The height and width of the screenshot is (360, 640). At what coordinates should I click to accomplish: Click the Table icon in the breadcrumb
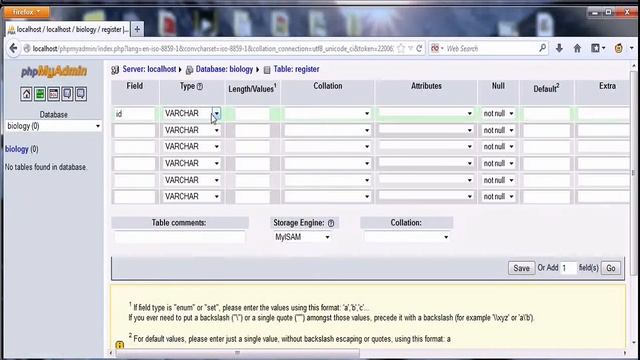[267, 70]
